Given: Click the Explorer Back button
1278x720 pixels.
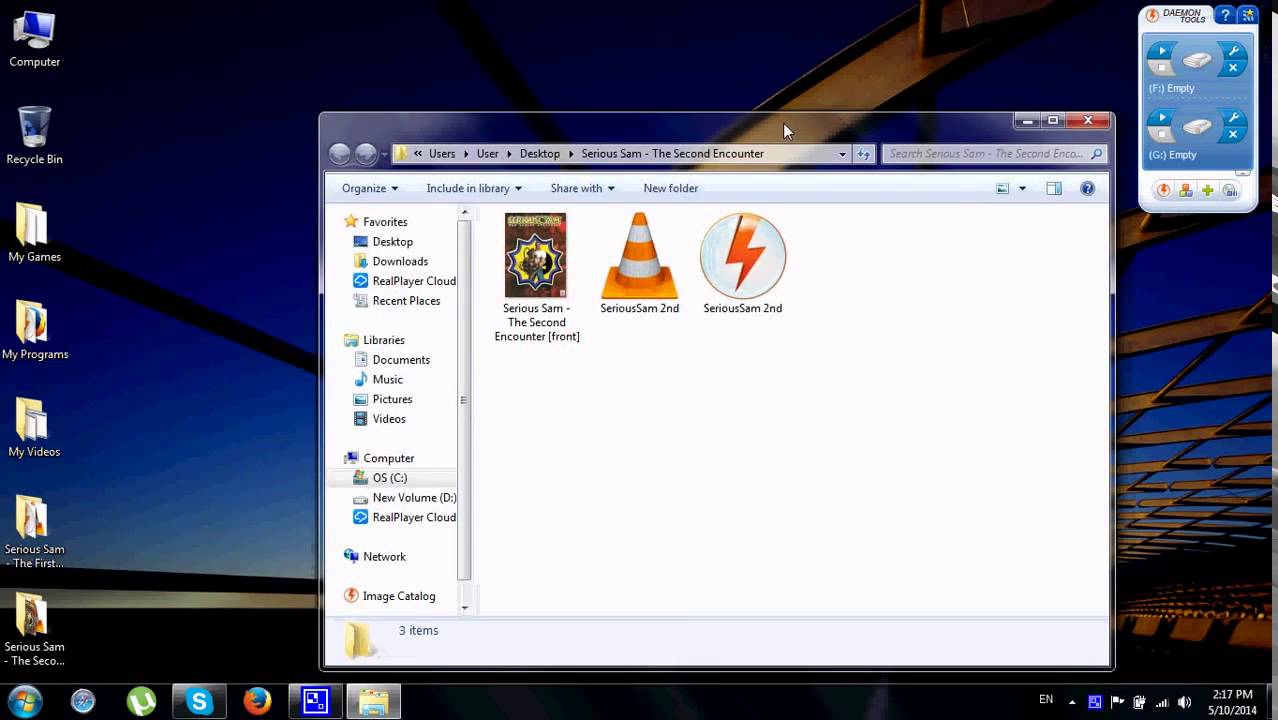Looking at the screenshot, I should coord(340,153).
